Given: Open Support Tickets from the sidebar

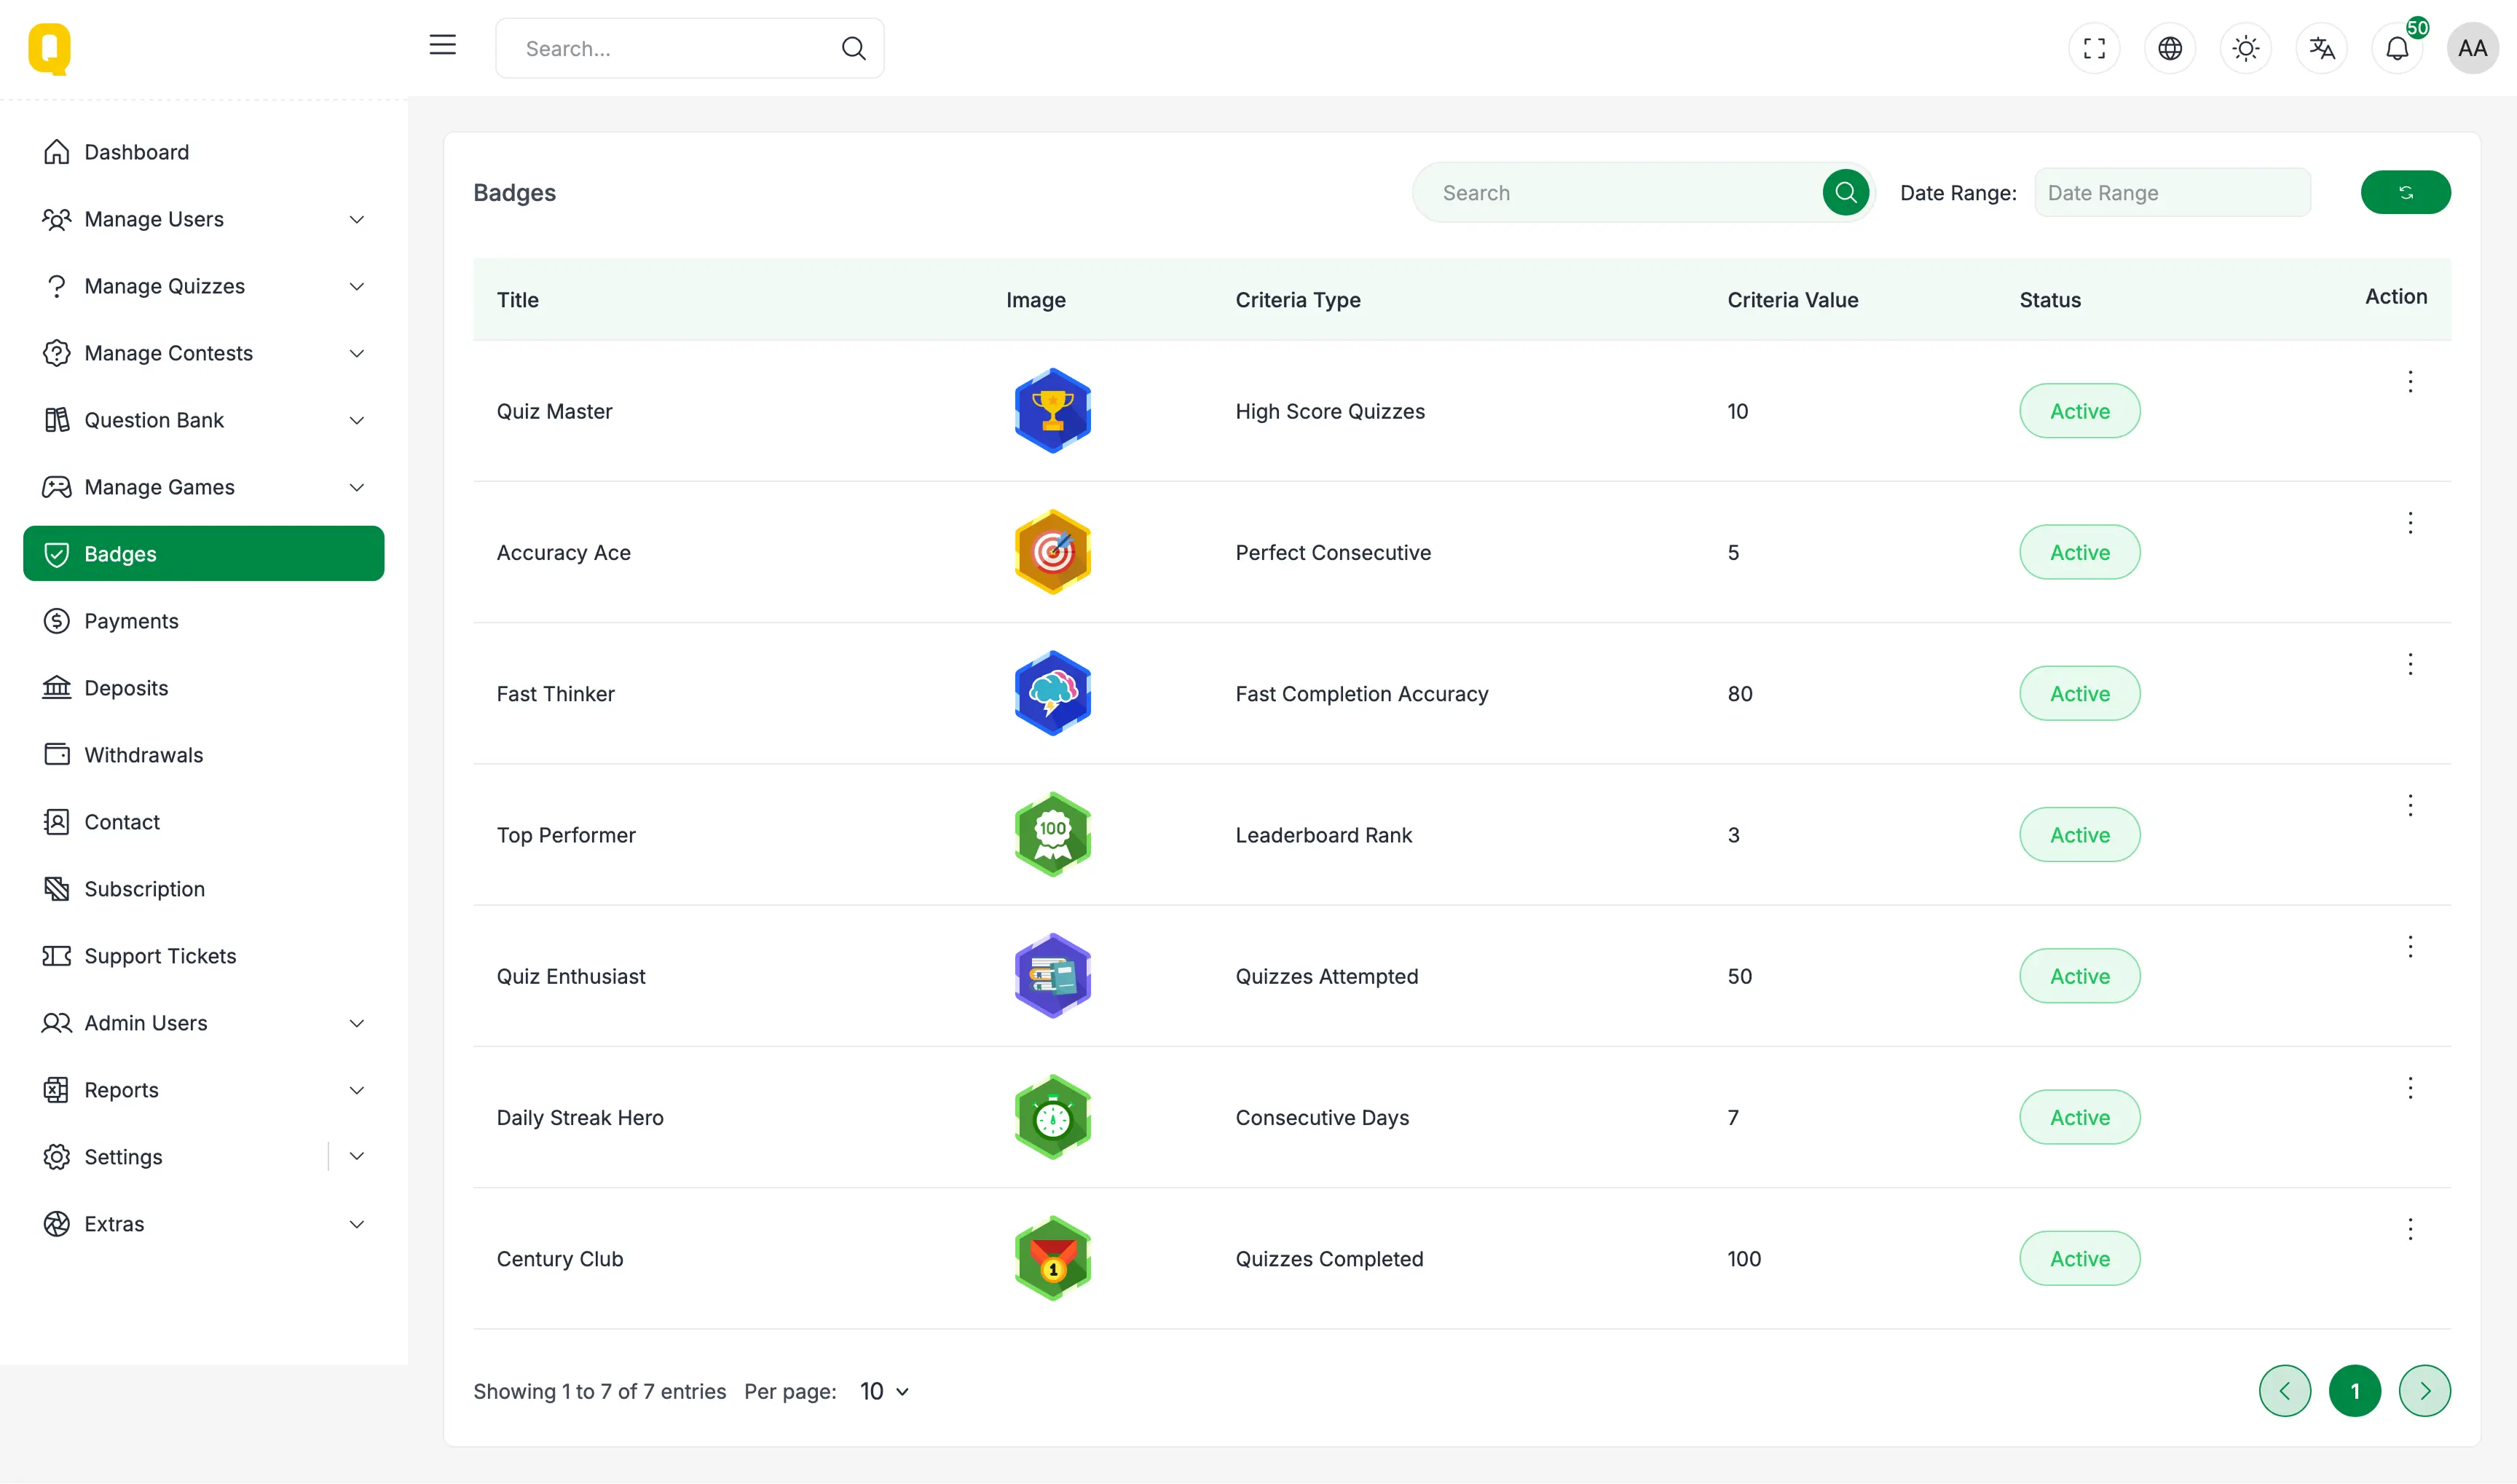Looking at the screenshot, I should (160, 956).
